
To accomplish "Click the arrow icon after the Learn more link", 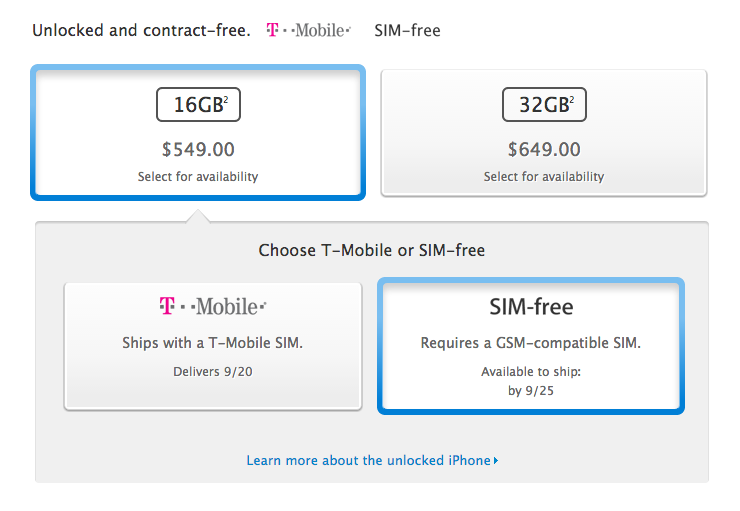I will 496,461.
